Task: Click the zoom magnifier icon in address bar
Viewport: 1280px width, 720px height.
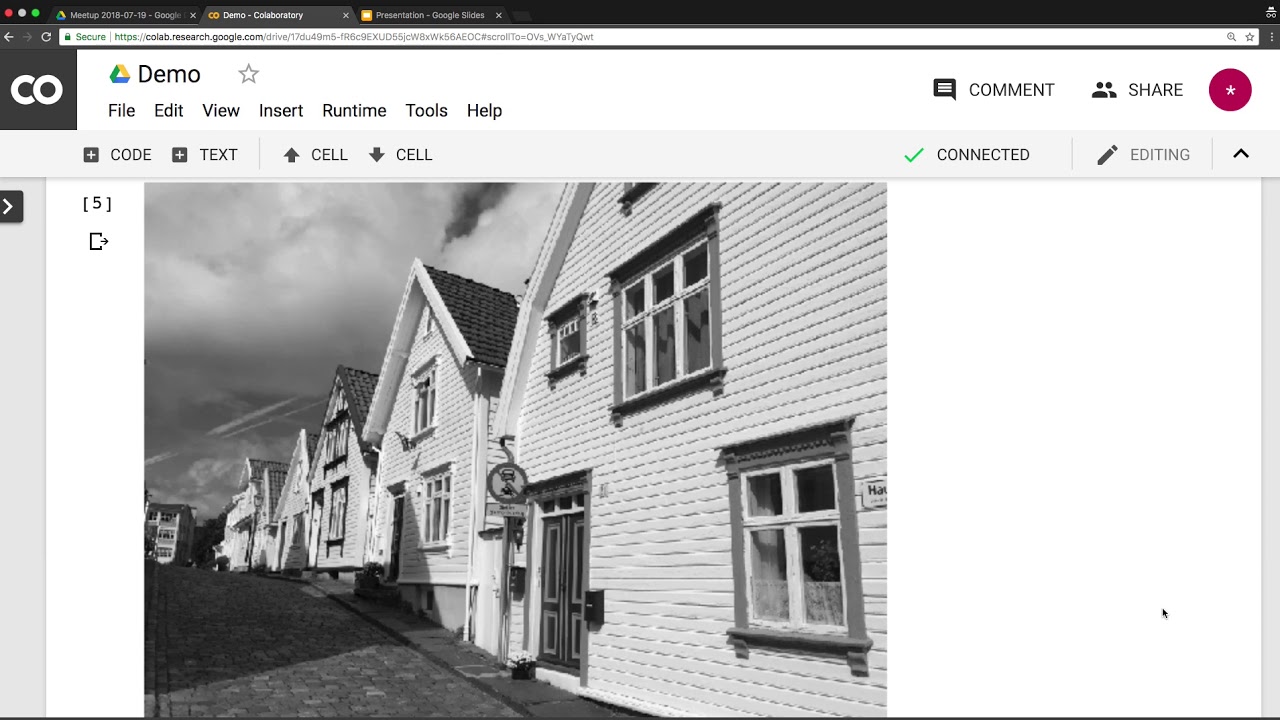Action: coord(1231,37)
